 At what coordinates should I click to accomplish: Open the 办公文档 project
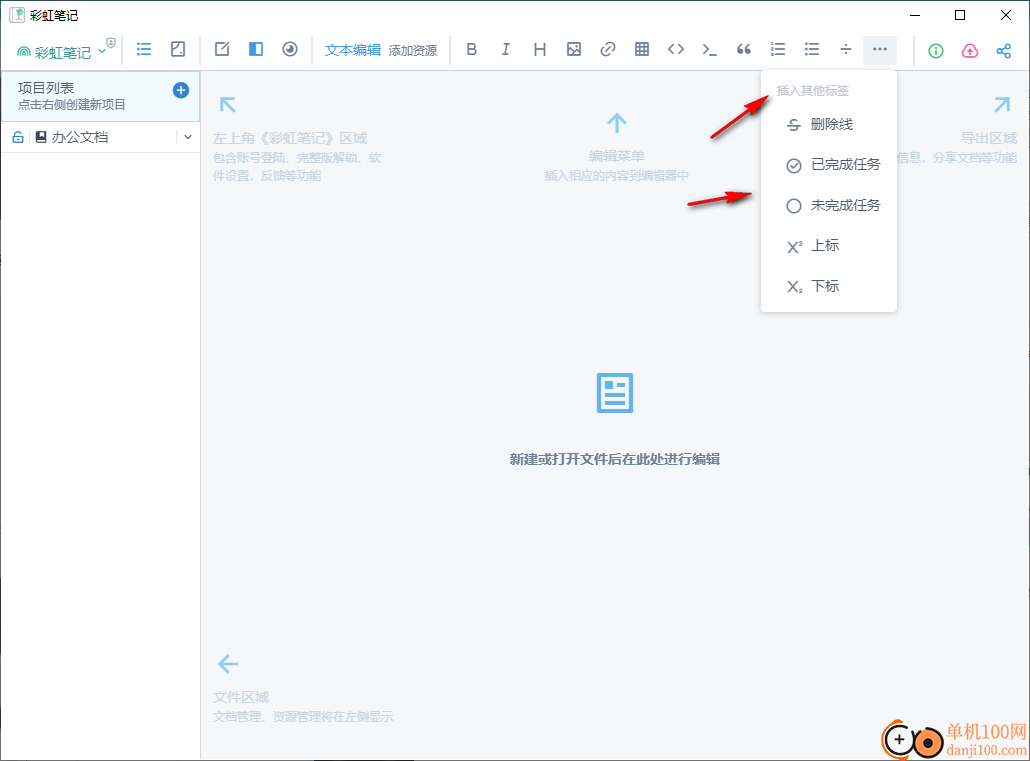pyautogui.click(x=79, y=137)
